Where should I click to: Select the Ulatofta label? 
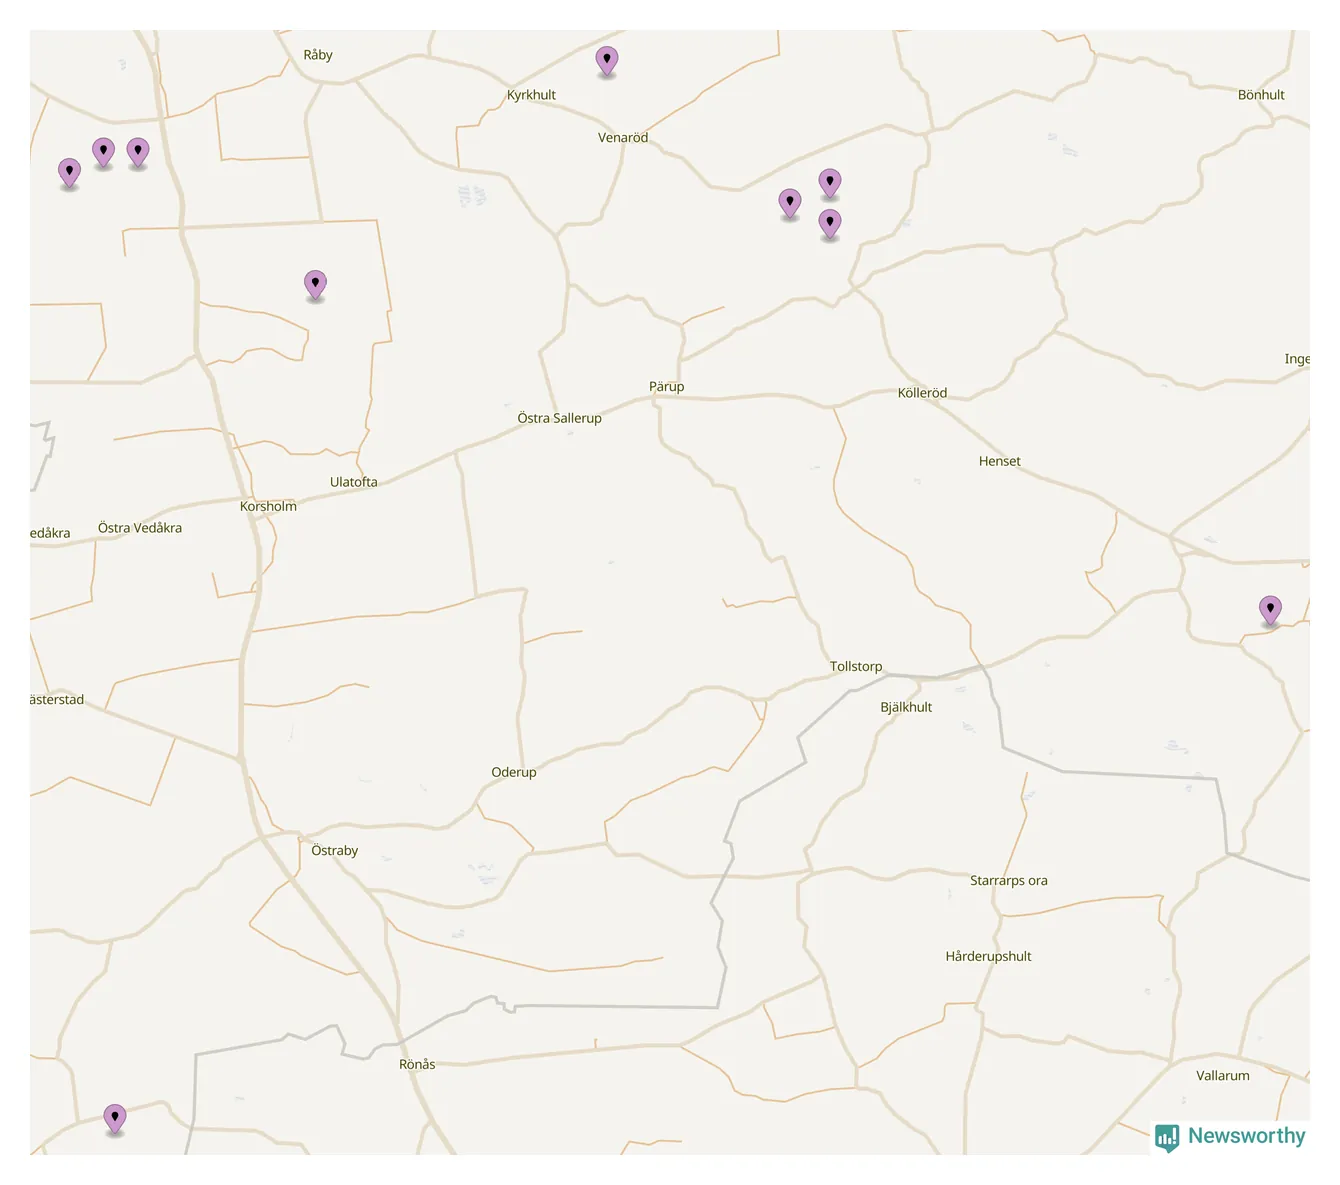coord(354,482)
